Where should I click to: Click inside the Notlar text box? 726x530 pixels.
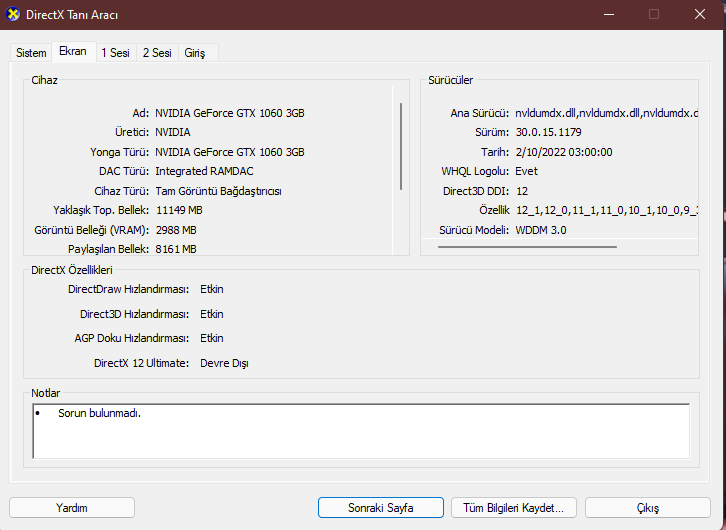(x=361, y=431)
